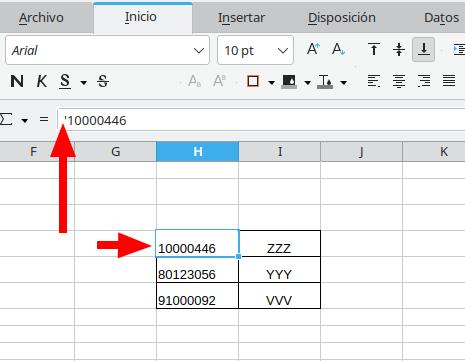The height and width of the screenshot is (361, 465).
Task: Select column K header
Action: [434, 152]
